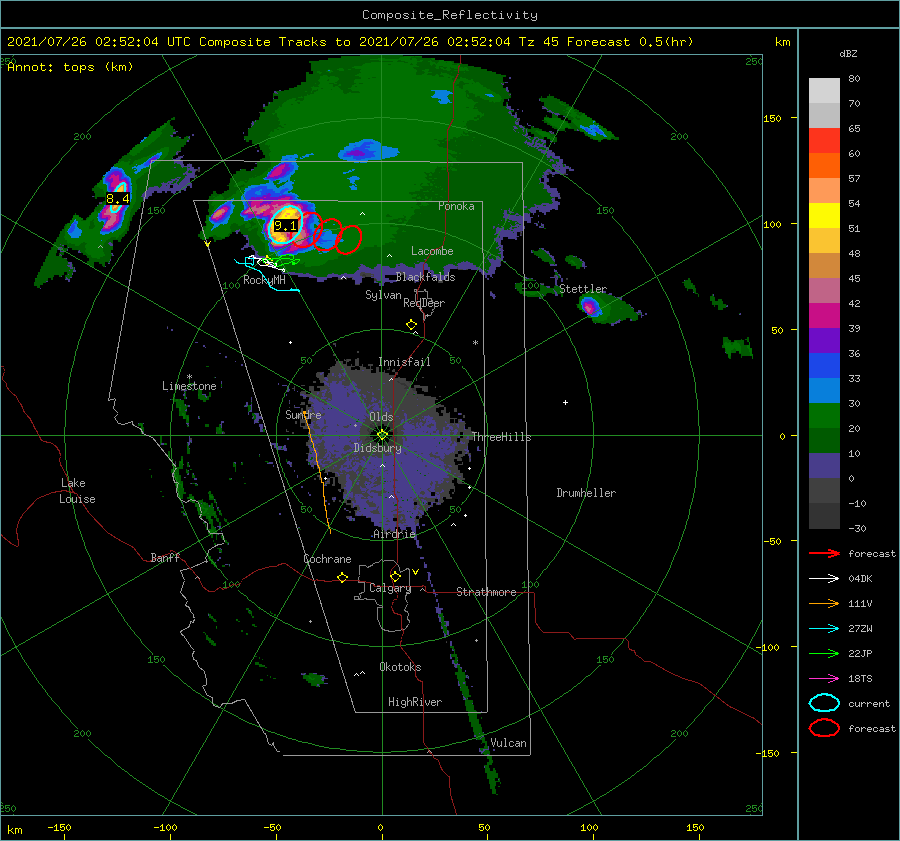Click the tan 48-45 dBZ color swatch
Image resolution: width=900 pixels, height=841 pixels.
click(x=824, y=266)
